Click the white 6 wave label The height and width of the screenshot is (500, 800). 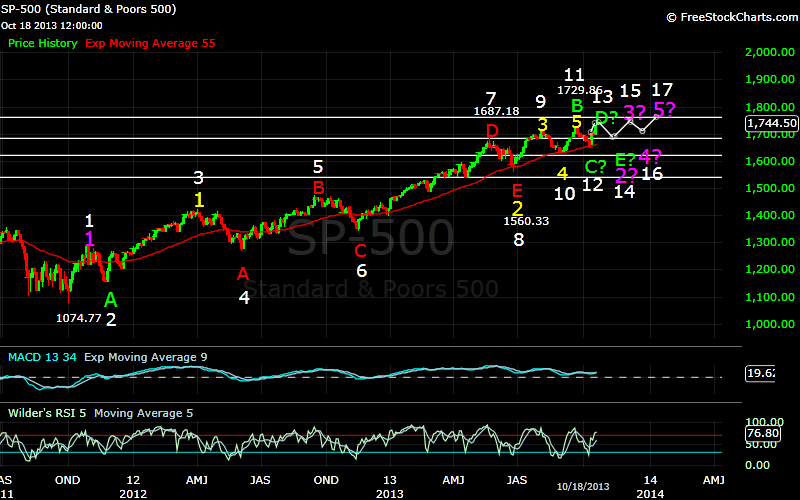tap(362, 271)
